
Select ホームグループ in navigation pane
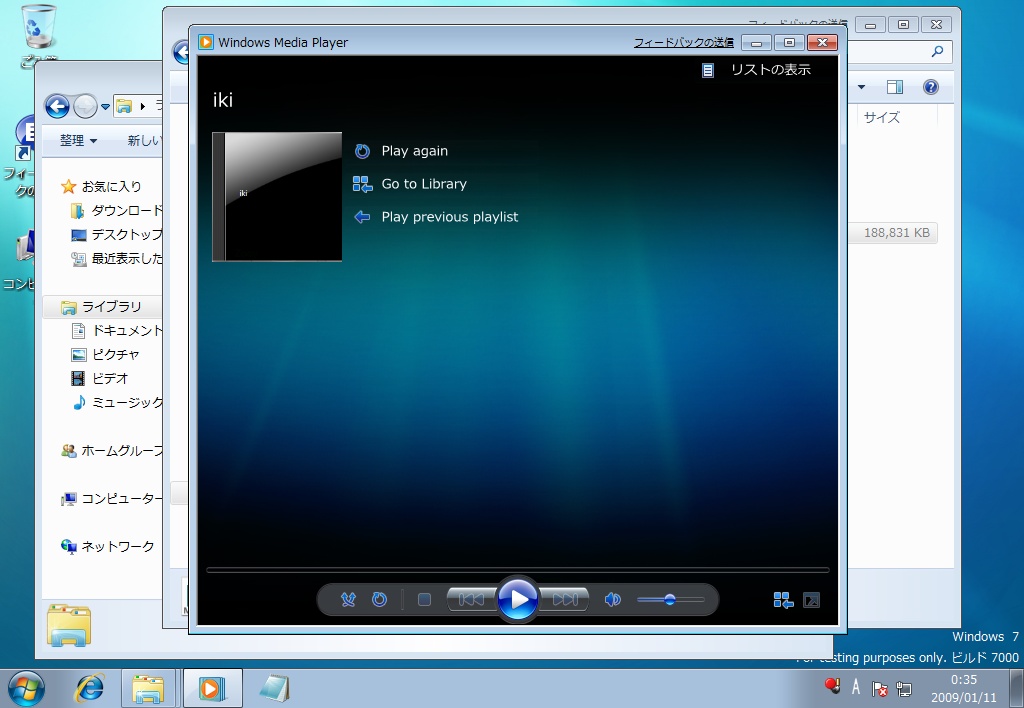pos(121,451)
